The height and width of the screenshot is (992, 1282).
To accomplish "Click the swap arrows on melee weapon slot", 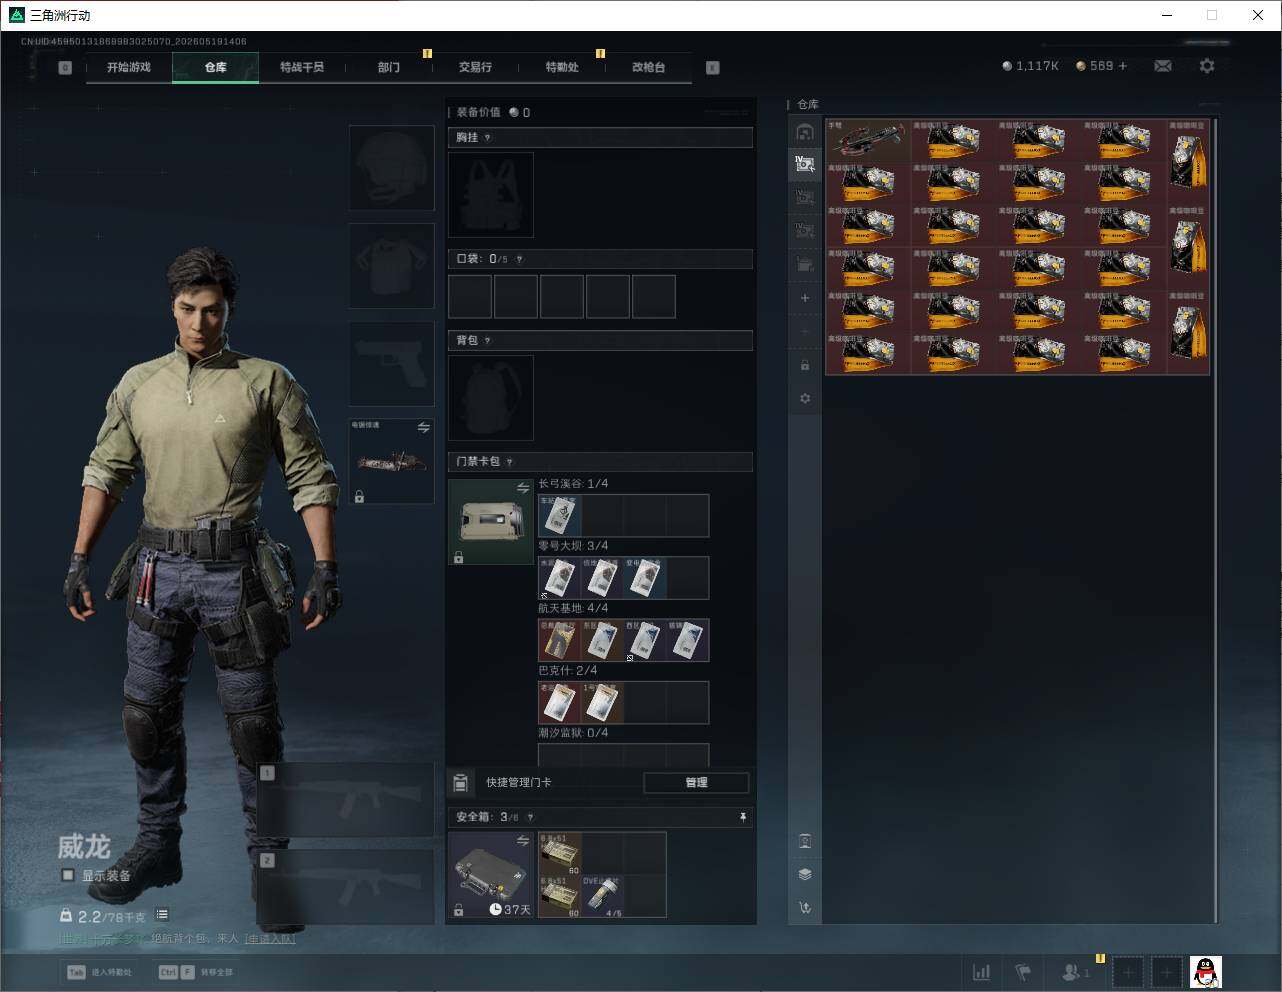I will [424, 428].
